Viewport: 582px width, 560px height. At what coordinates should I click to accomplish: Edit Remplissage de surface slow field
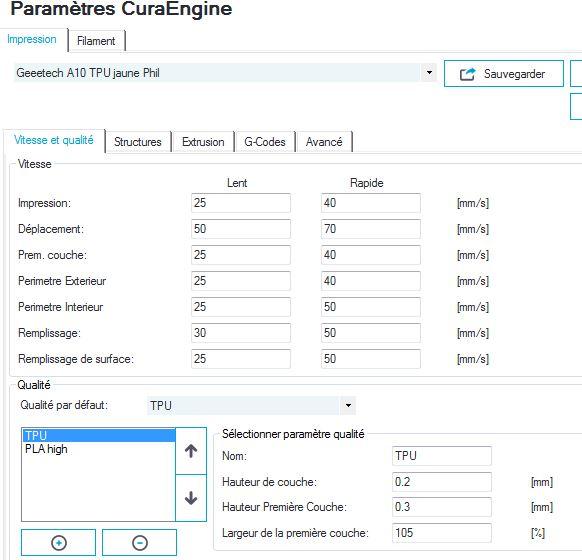pyautogui.click(x=241, y=358)
